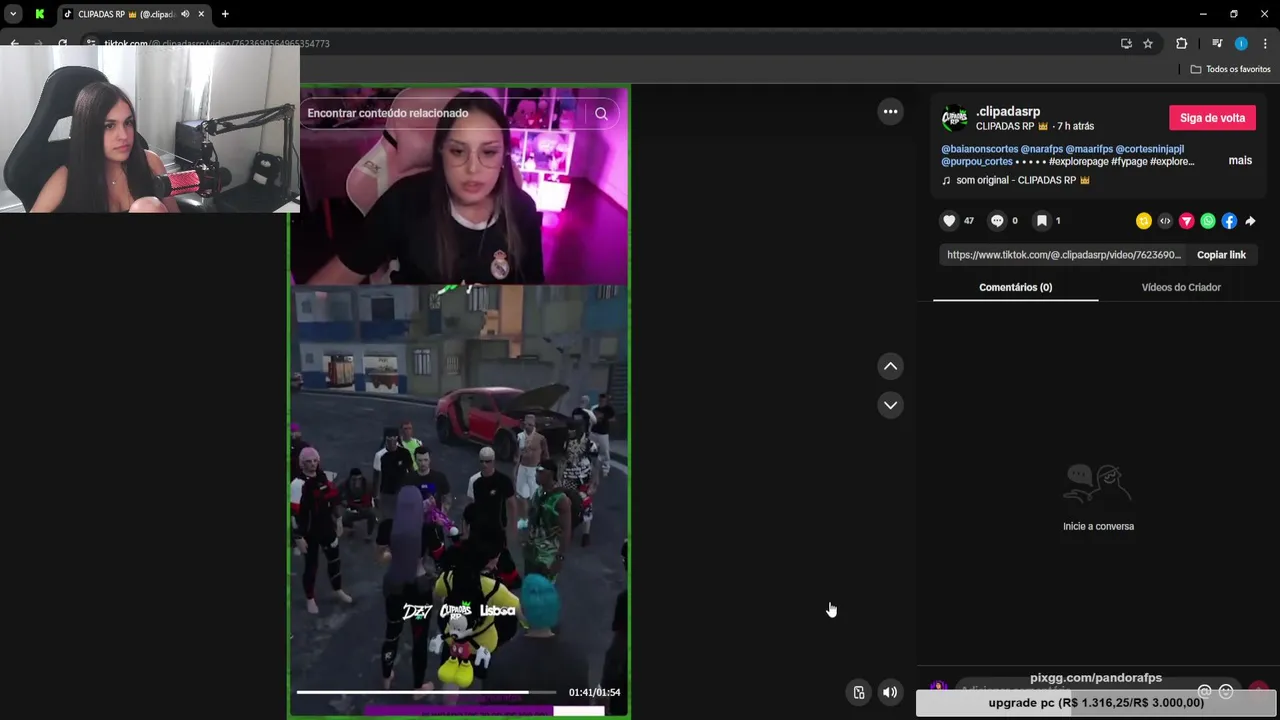Click the install app icon in the address bar
The image size is (1280, 720).
1126,44
